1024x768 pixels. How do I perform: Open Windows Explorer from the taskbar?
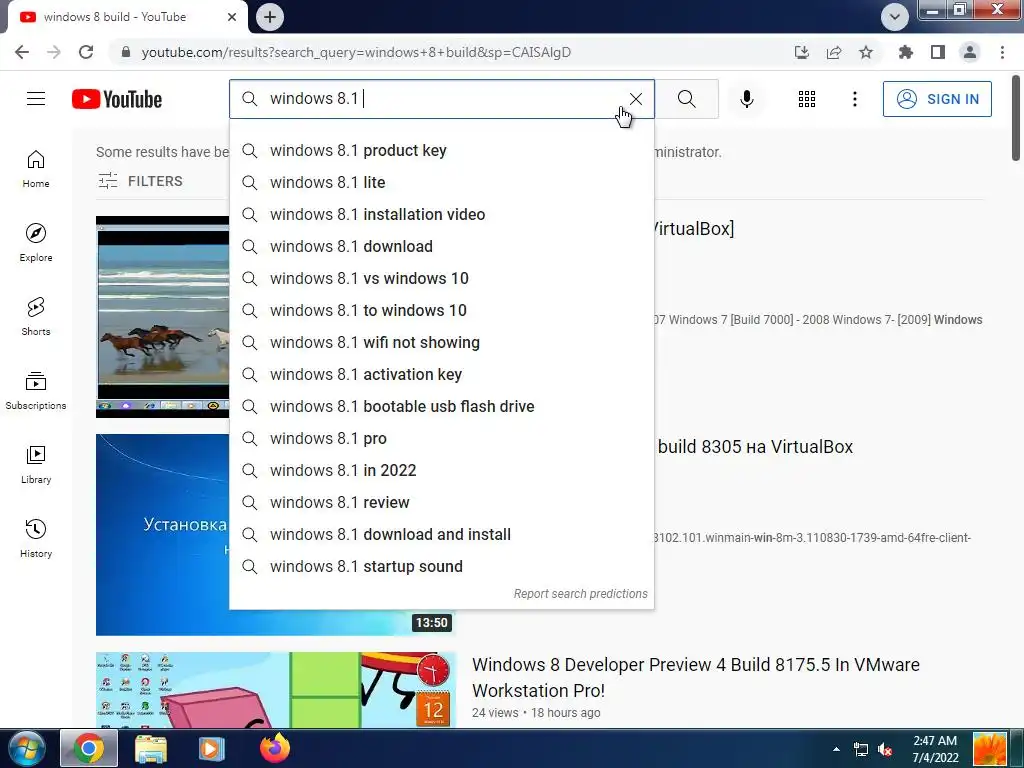[x=151, y=748]
